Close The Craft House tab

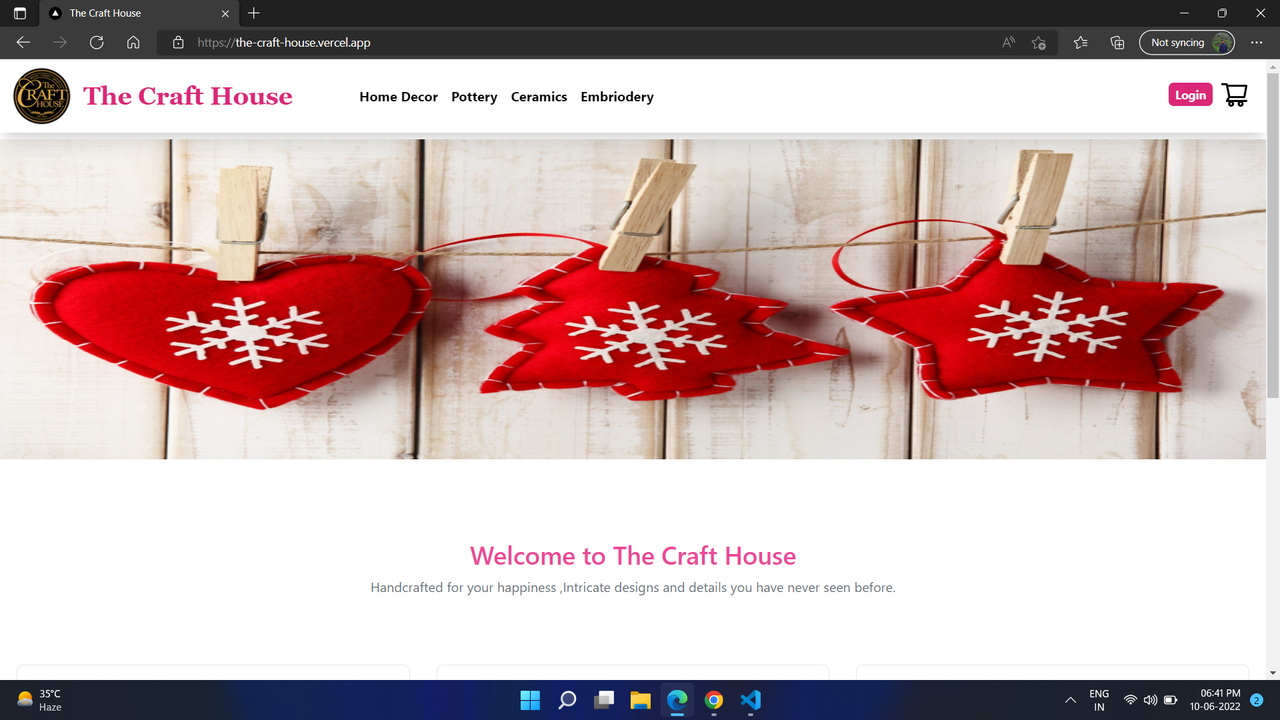[x=225, y=13]
